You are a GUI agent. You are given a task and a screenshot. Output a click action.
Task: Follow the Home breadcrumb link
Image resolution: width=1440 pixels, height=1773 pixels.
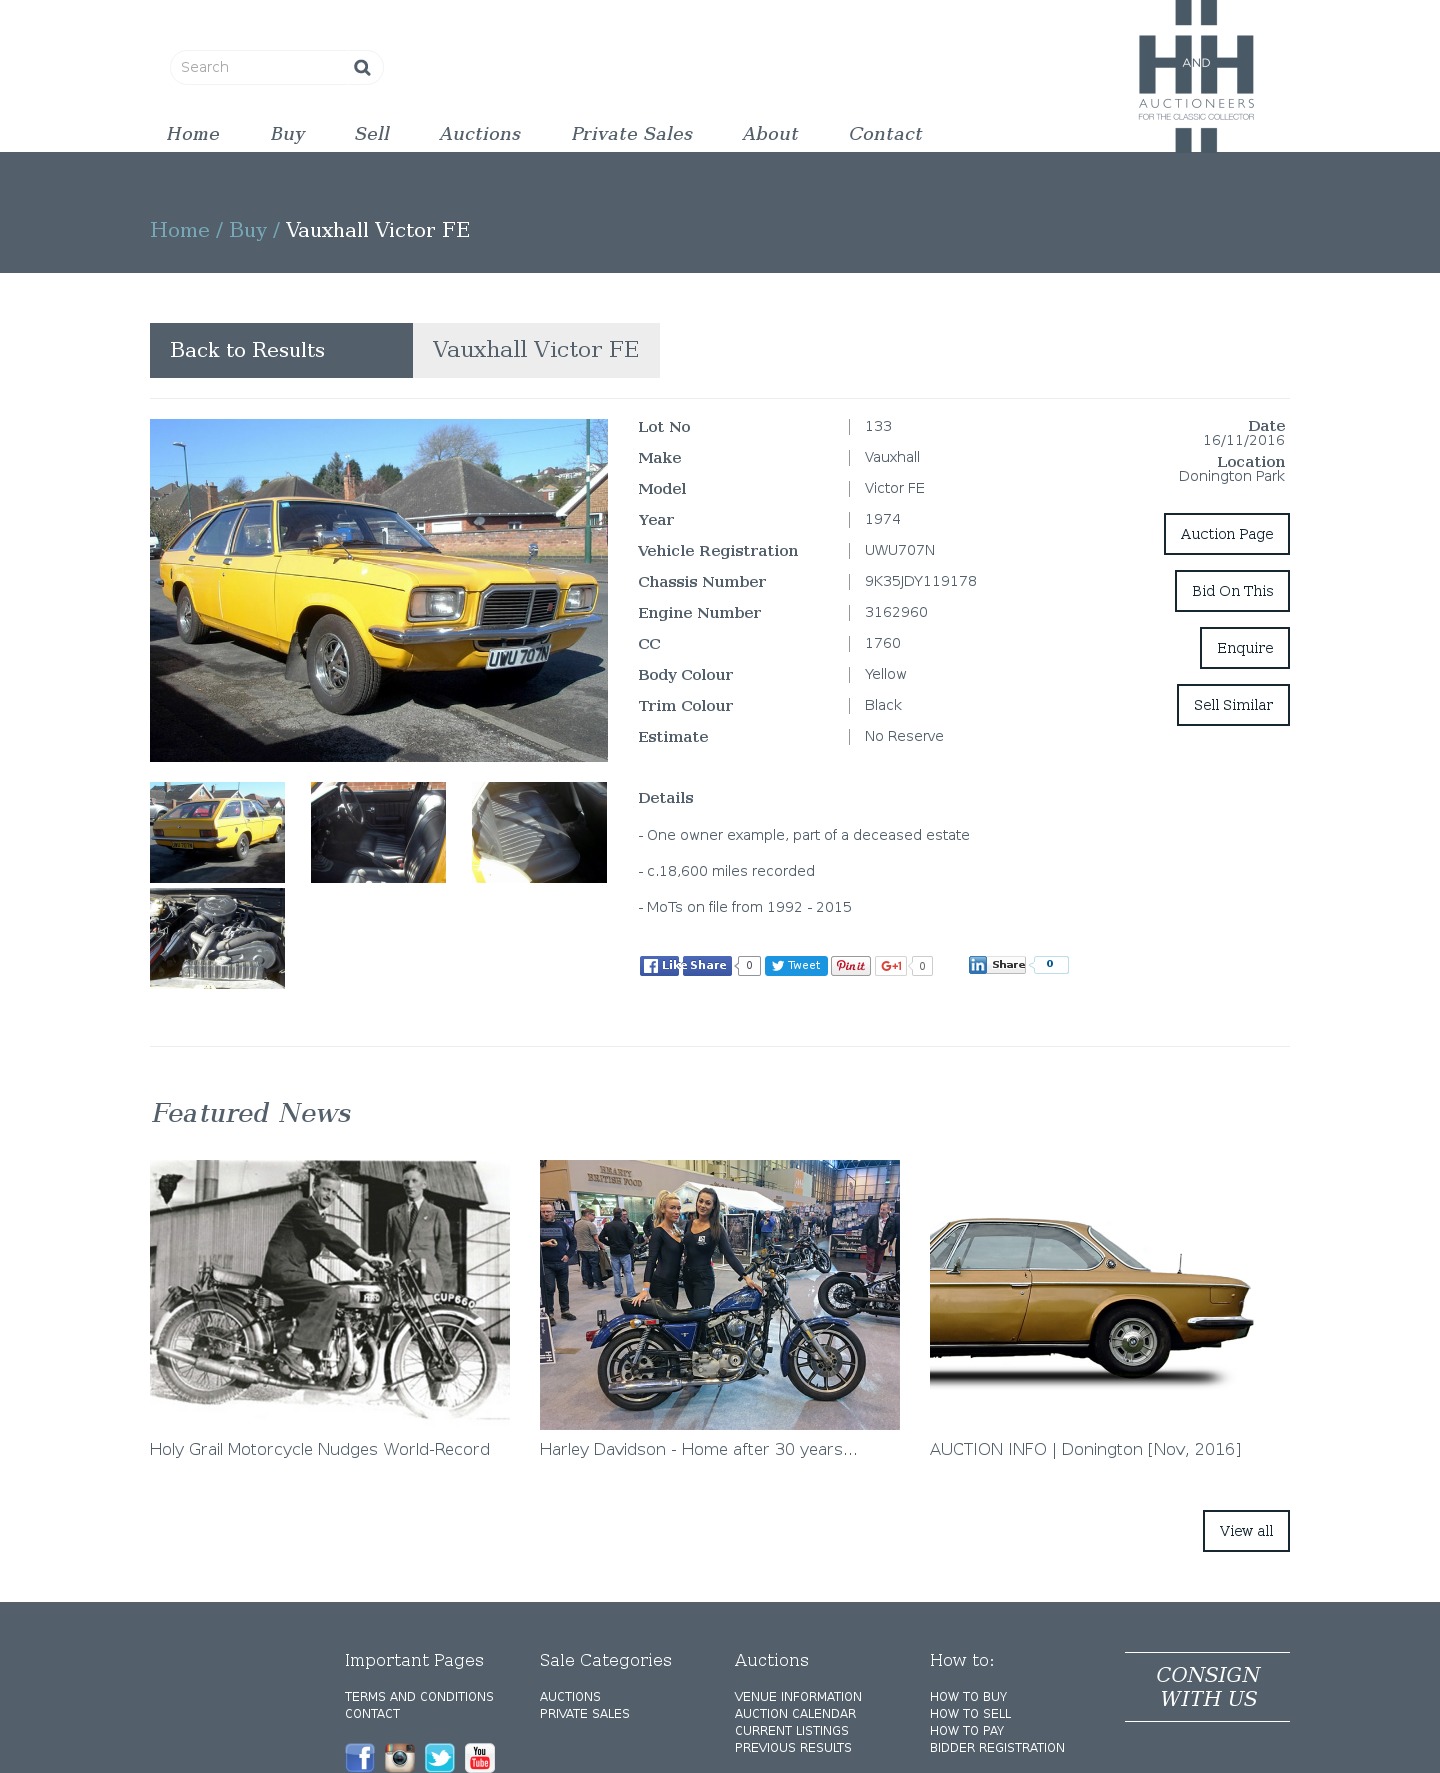tap(180, 230)
